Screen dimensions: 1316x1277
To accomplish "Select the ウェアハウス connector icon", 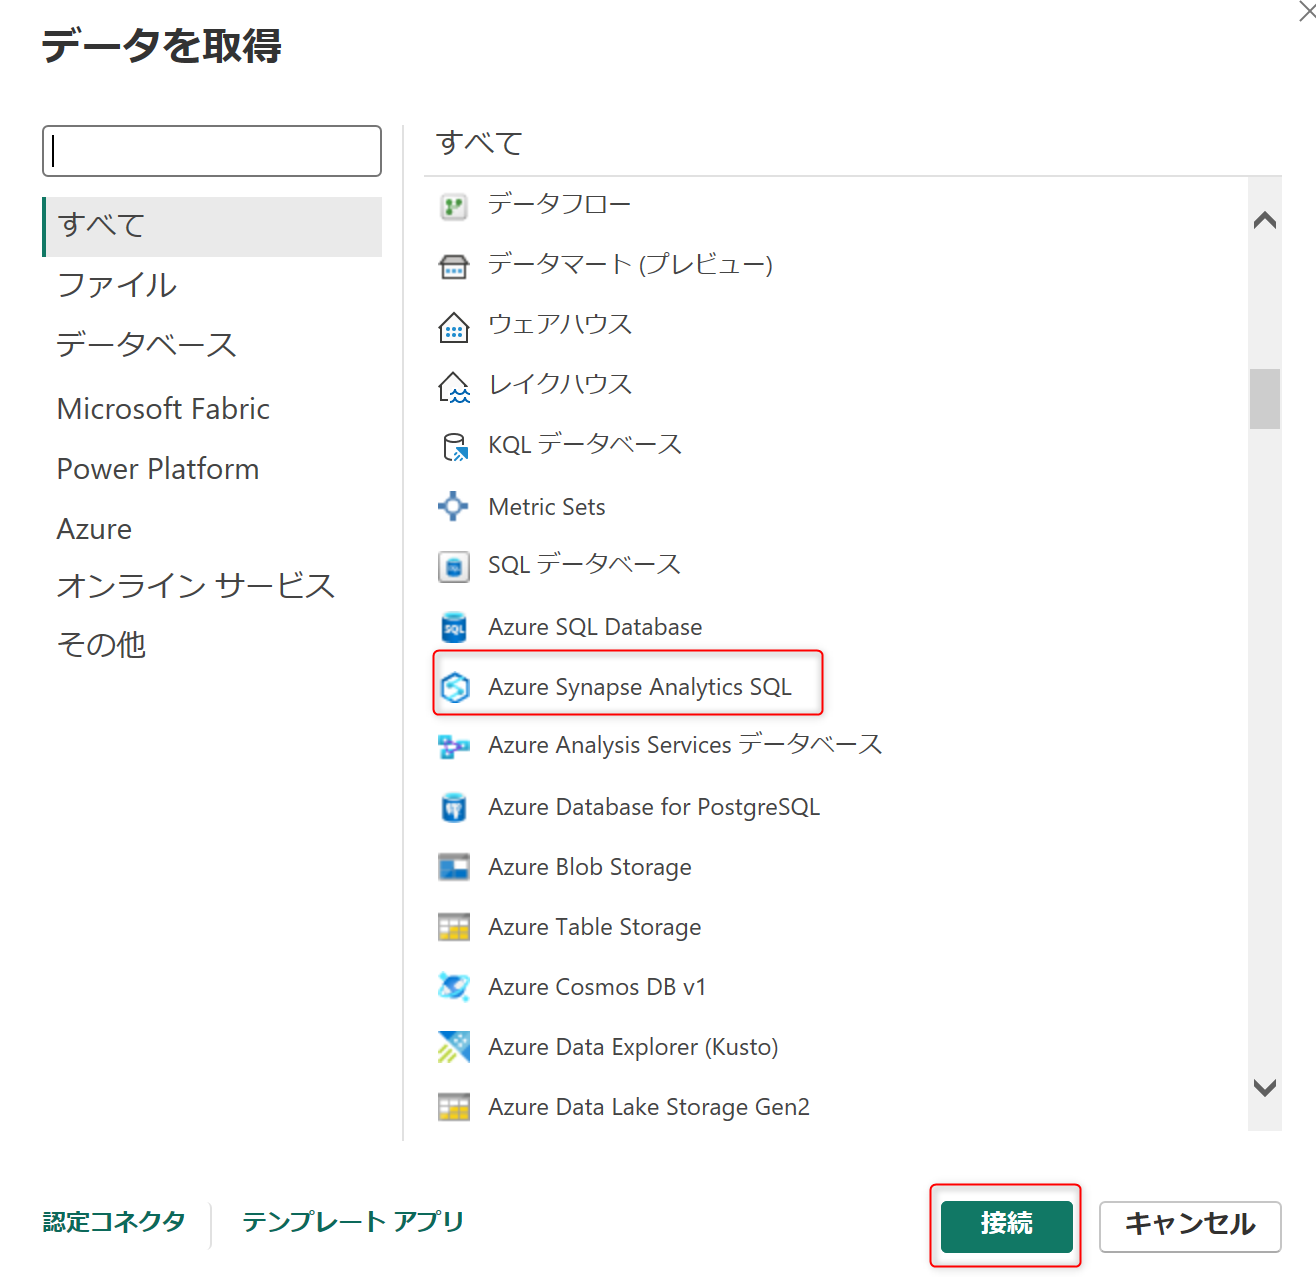I will (454, 325).
